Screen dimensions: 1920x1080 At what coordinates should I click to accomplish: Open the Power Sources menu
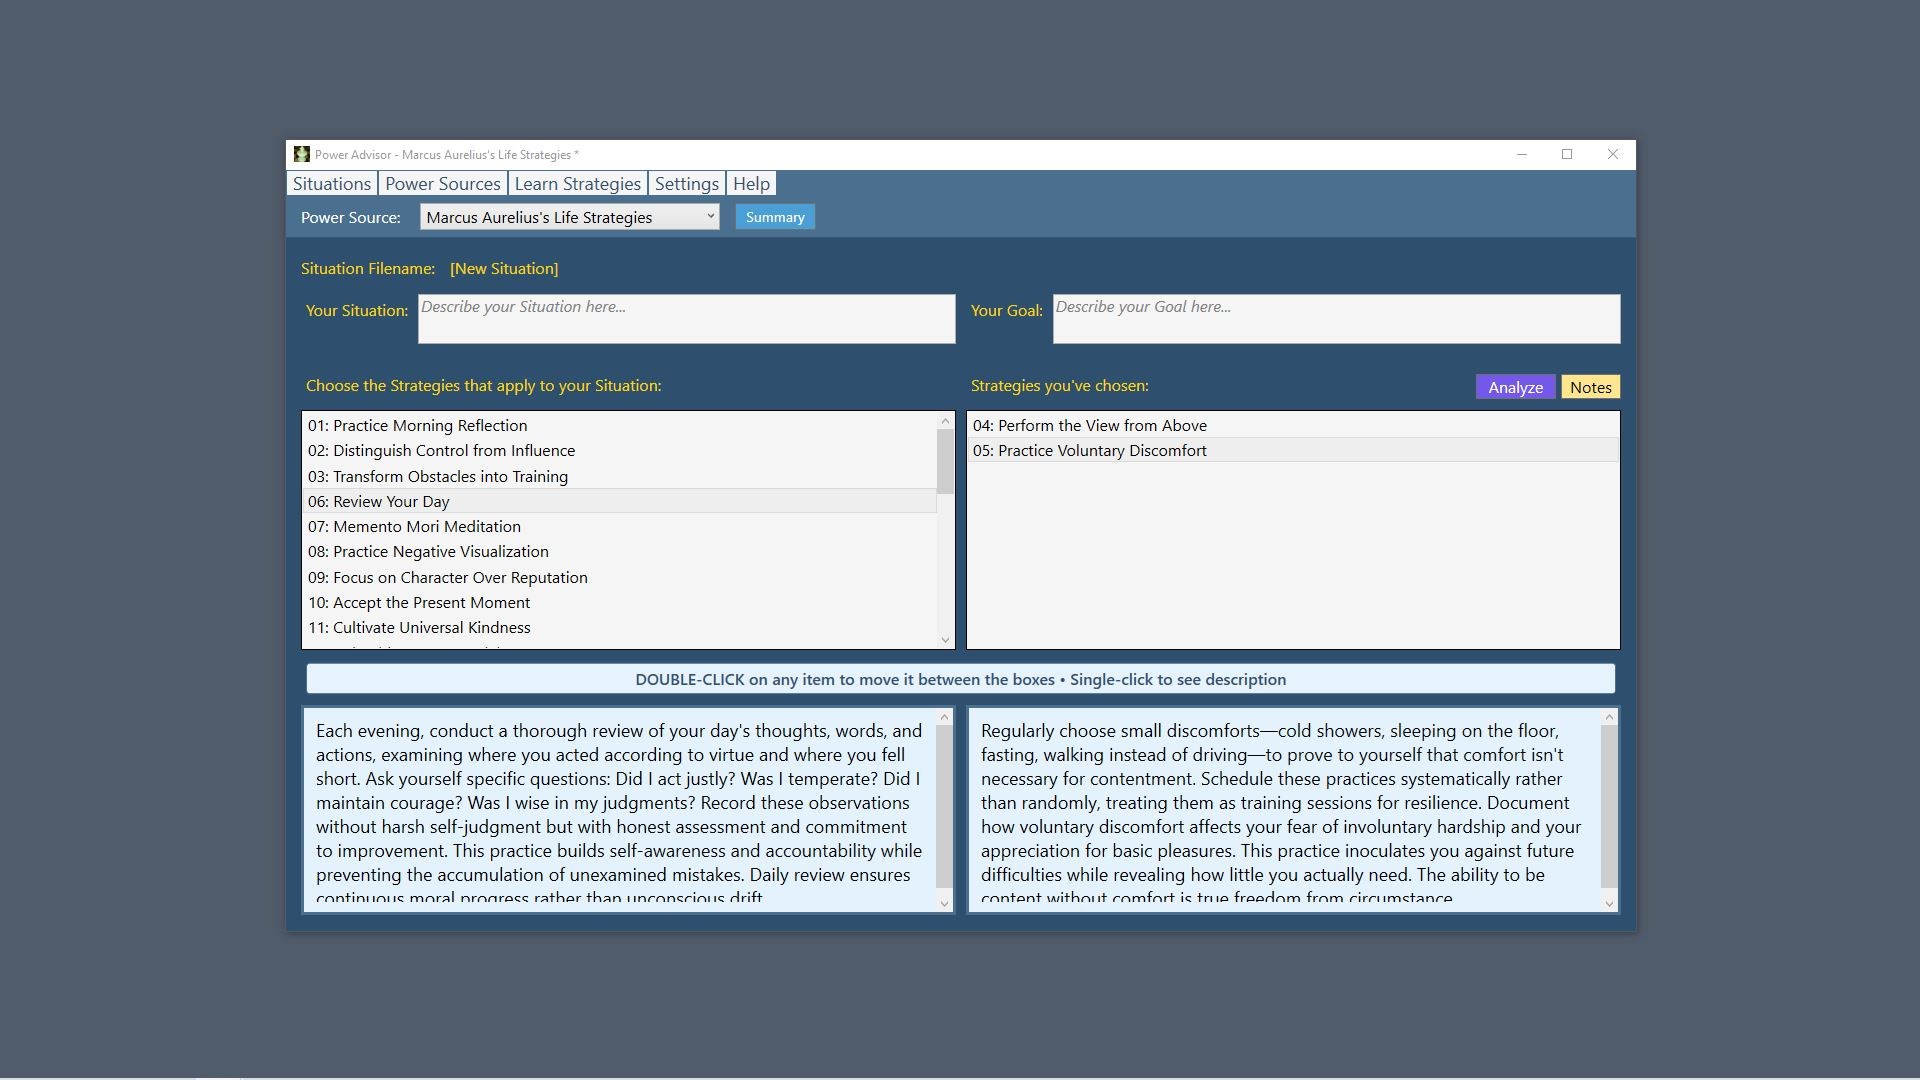442,184
